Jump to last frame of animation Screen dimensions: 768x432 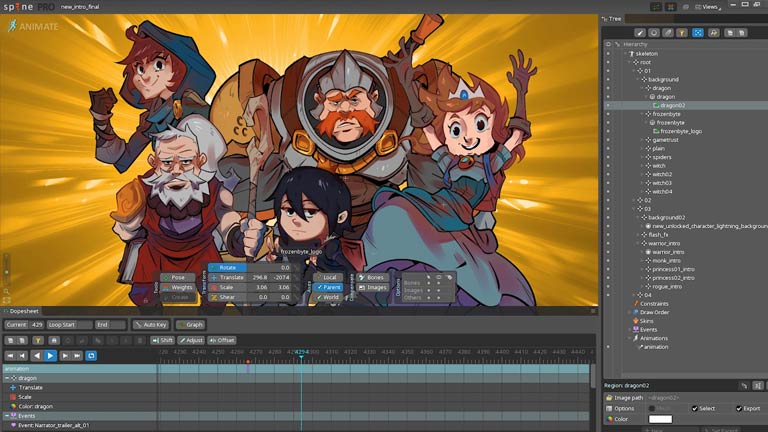pyautogui.click(x=77, y=356)
